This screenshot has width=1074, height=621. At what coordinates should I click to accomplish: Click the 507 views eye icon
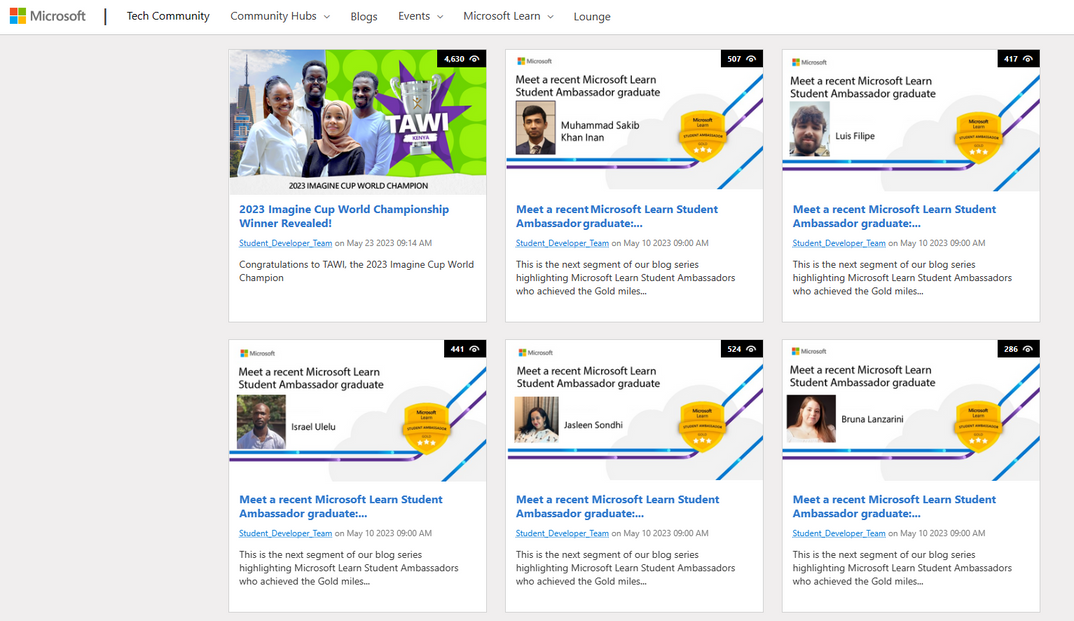coord(751,59)
